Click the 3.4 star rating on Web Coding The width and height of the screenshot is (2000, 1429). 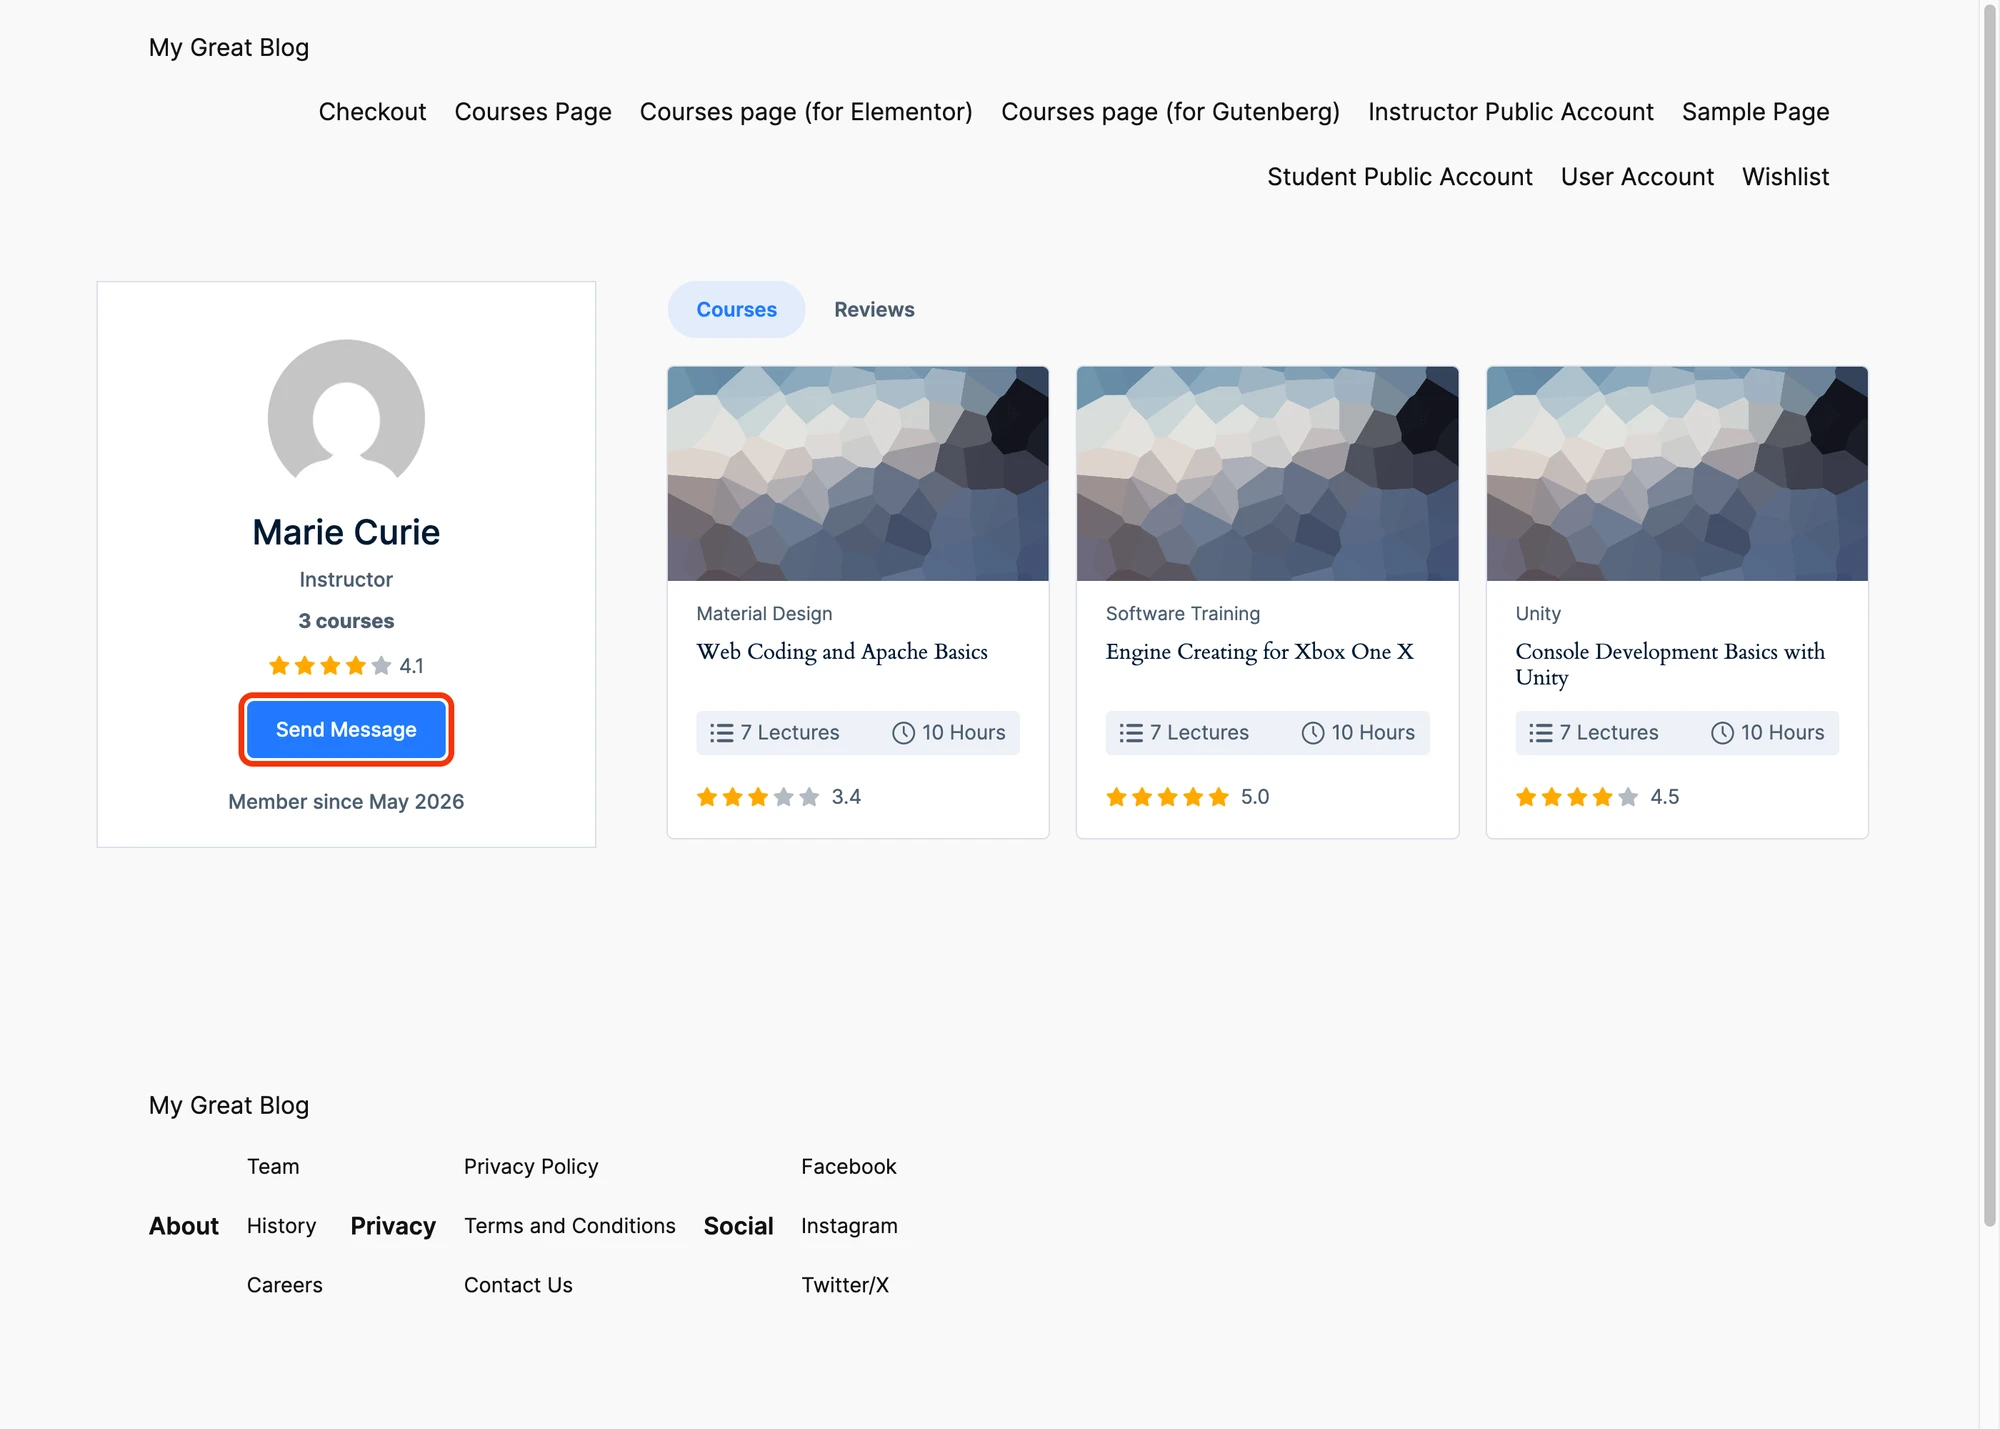point(778,797)
